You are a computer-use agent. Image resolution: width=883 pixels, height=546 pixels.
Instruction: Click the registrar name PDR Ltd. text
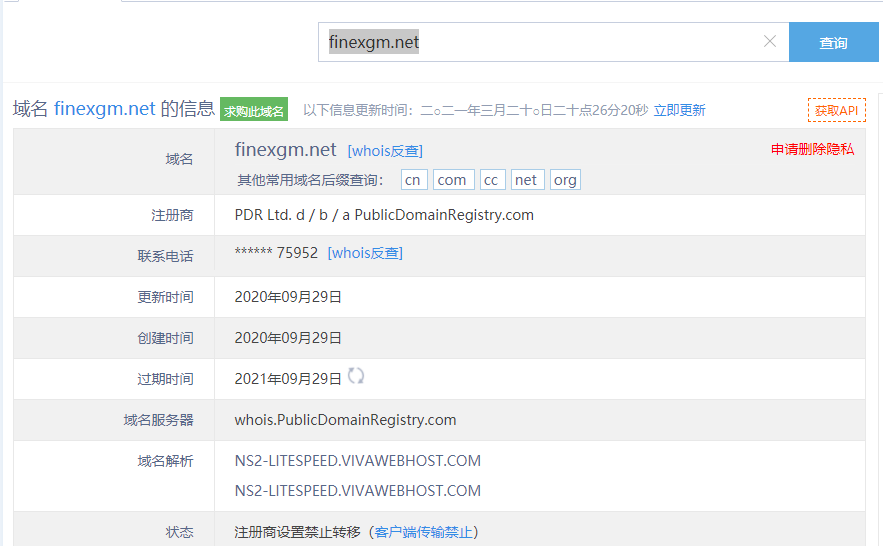point(384,215)
